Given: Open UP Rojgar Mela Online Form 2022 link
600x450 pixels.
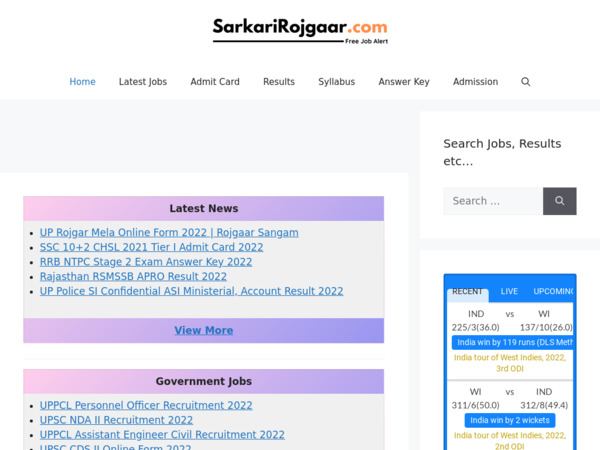Looking at the screenshot, I should point(169,233).
